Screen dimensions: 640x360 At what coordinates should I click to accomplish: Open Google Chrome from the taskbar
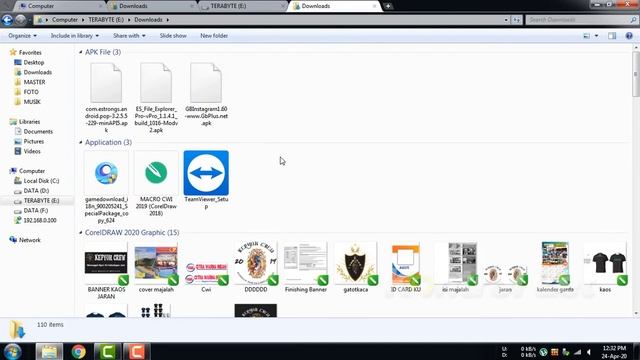78,351
